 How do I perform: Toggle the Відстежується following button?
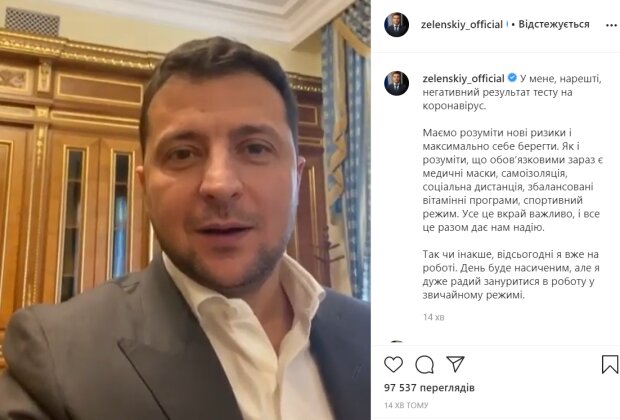click(554, 25)
